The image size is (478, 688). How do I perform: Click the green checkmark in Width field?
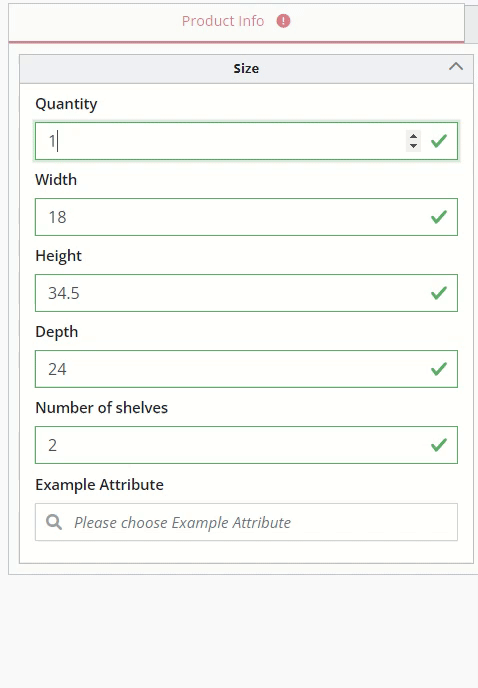tap(438, 217)
